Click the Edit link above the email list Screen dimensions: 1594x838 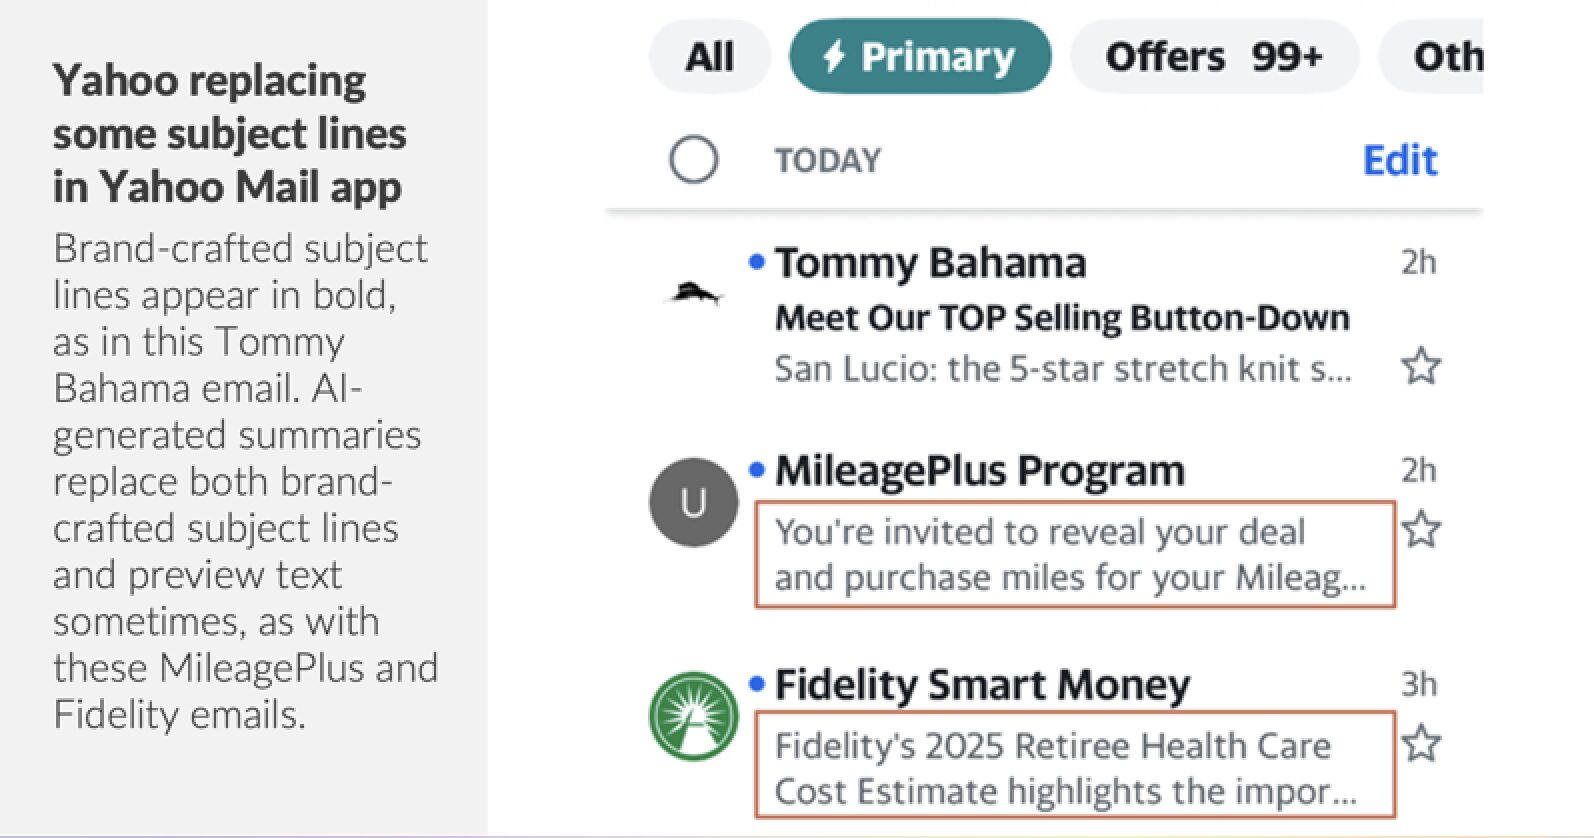pyautogui.click(x=1399, y=160)
